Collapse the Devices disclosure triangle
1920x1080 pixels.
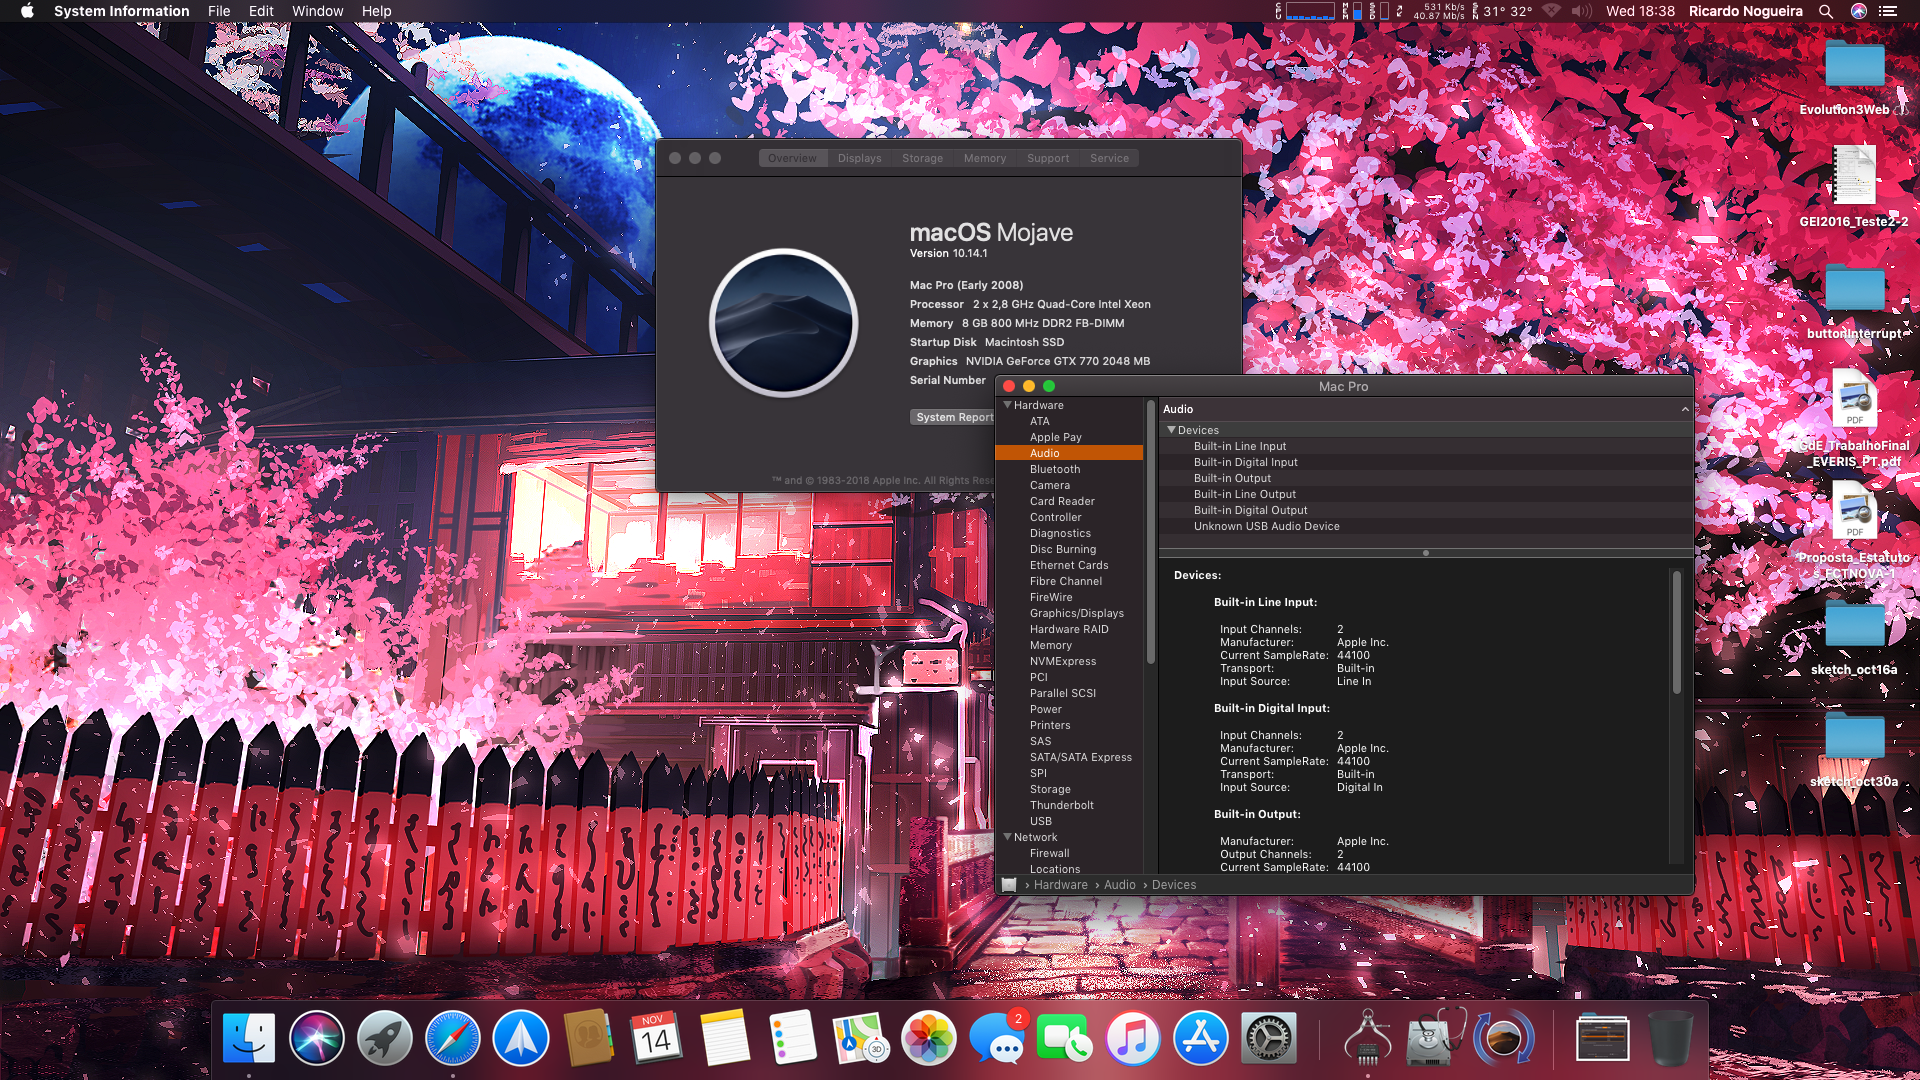(1171, 430)
